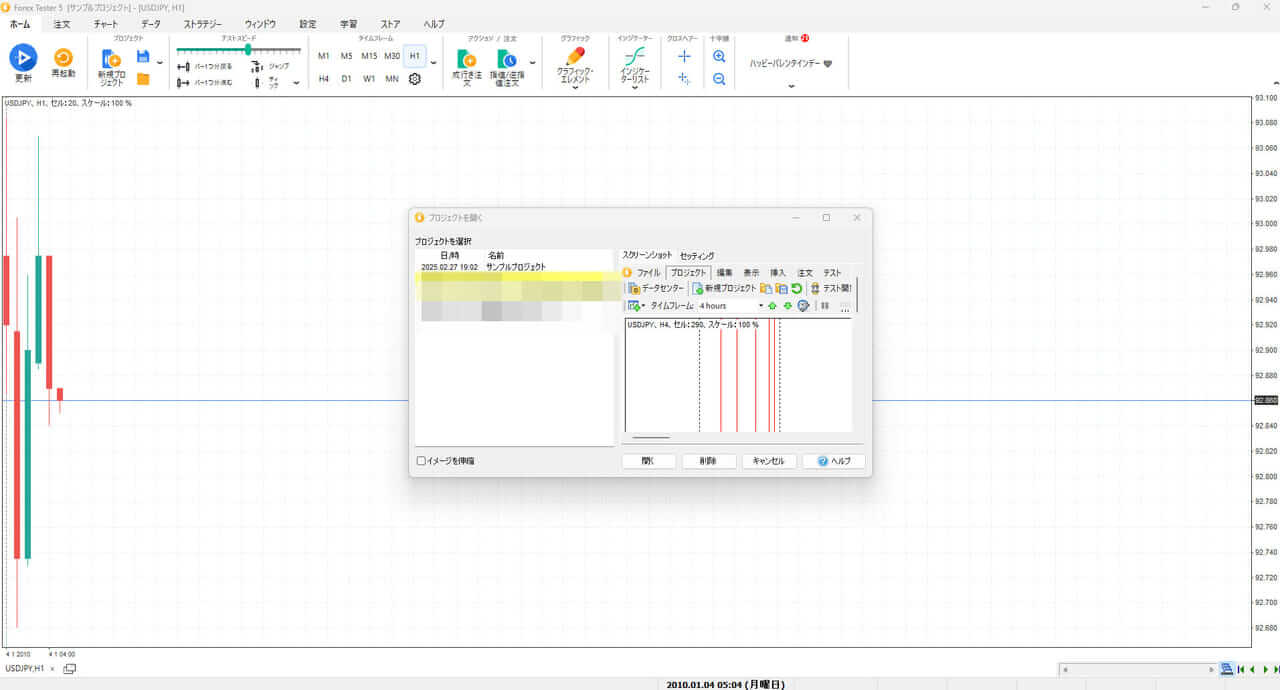Expand the notification panel chevron
This screenshot has width=1280, height=690.
tap(791, 86)
